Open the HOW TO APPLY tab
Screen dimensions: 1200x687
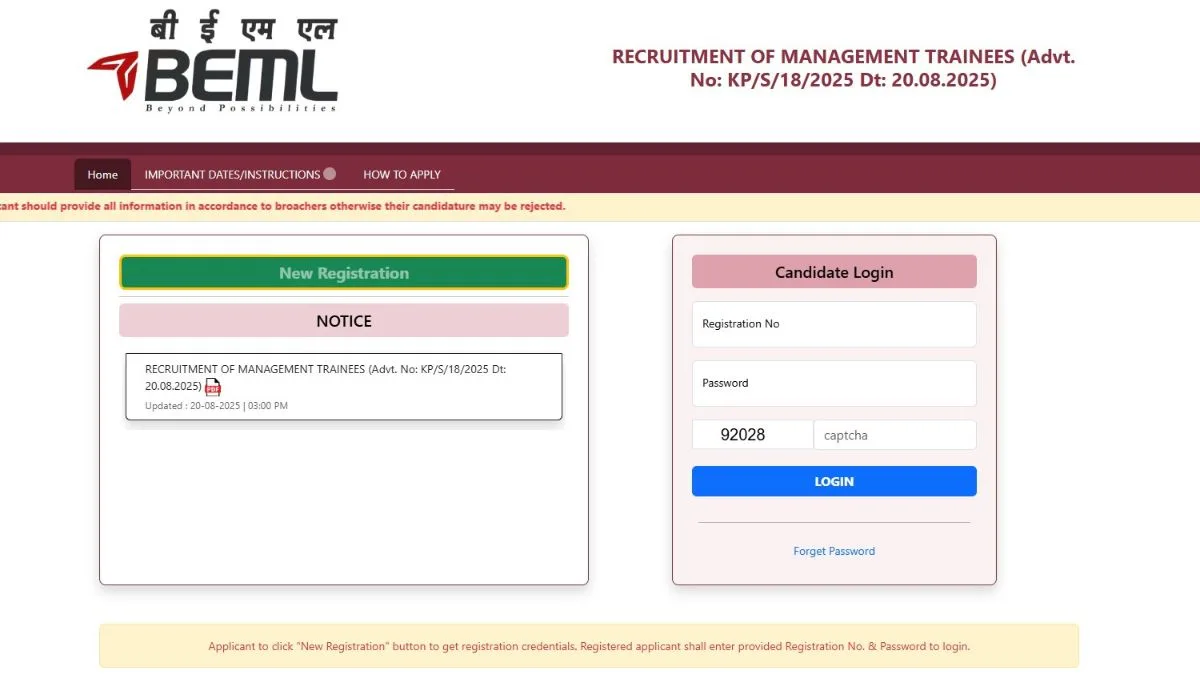pos(402,174)
